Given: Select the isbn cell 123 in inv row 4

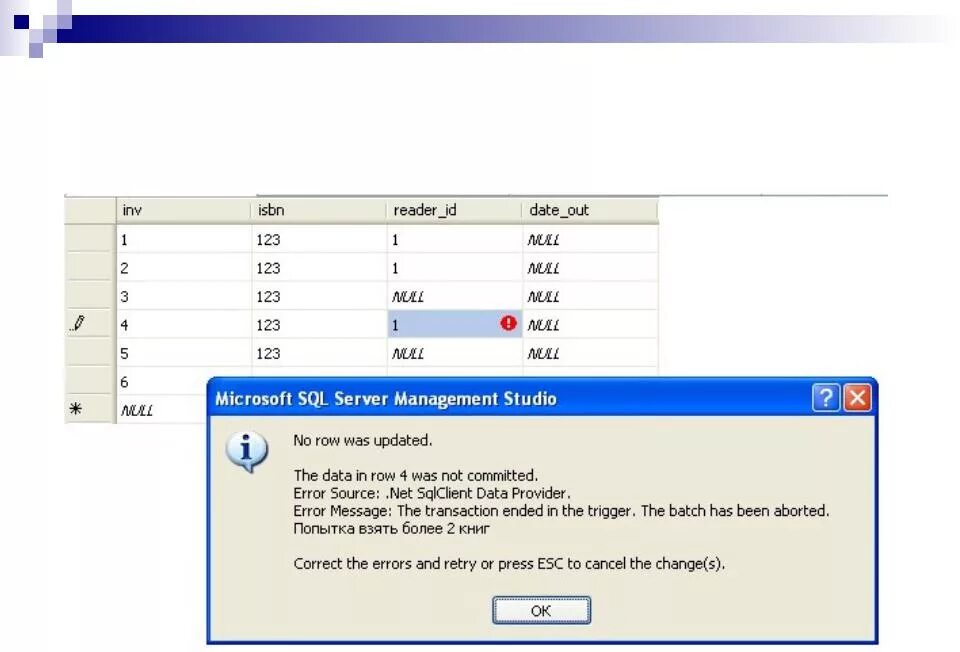Looking at the screenshot, I should (x=319, y=324).
